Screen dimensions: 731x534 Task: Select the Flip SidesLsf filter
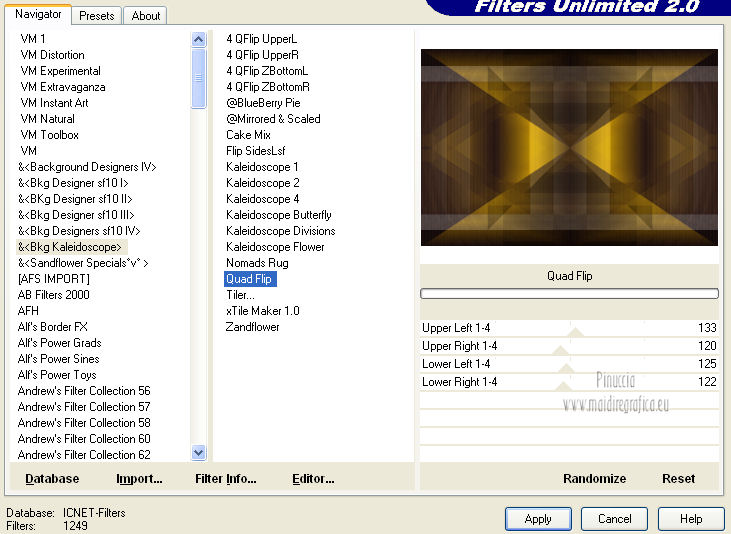point(255,151)
